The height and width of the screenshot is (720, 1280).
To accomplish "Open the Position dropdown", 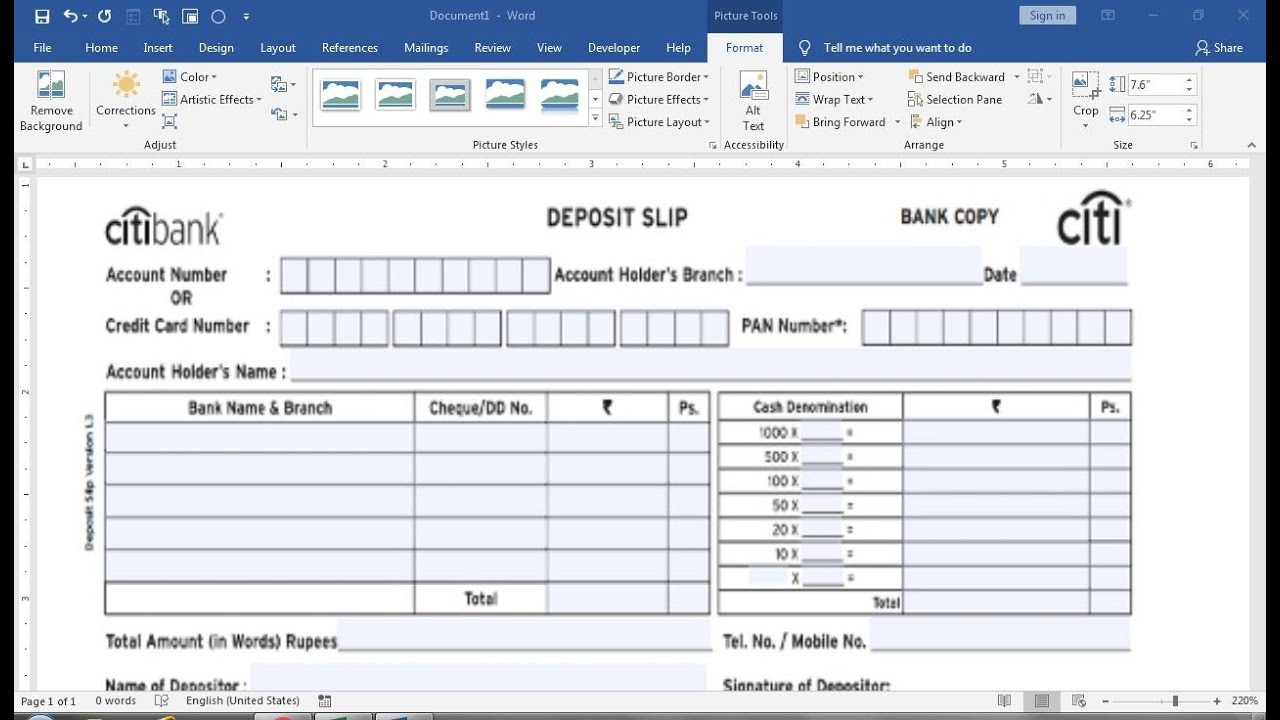I will point(830,77).
